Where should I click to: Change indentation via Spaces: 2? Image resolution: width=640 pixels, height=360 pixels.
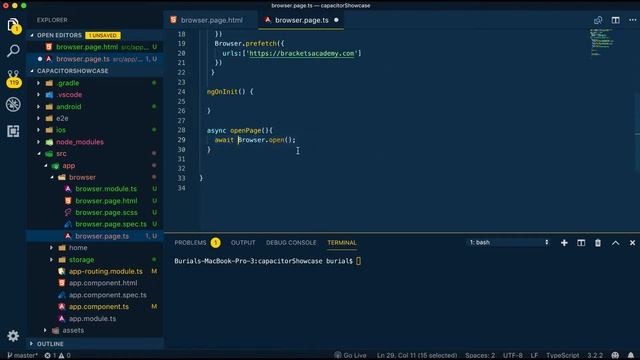pyautogui.click(x=480, y=356)
